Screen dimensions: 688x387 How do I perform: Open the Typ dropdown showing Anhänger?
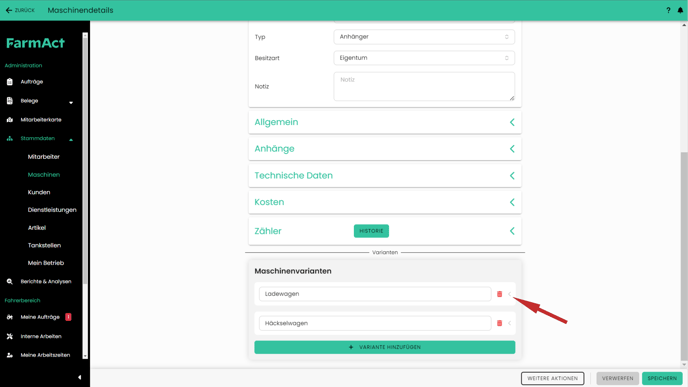[x=424, y=37]
